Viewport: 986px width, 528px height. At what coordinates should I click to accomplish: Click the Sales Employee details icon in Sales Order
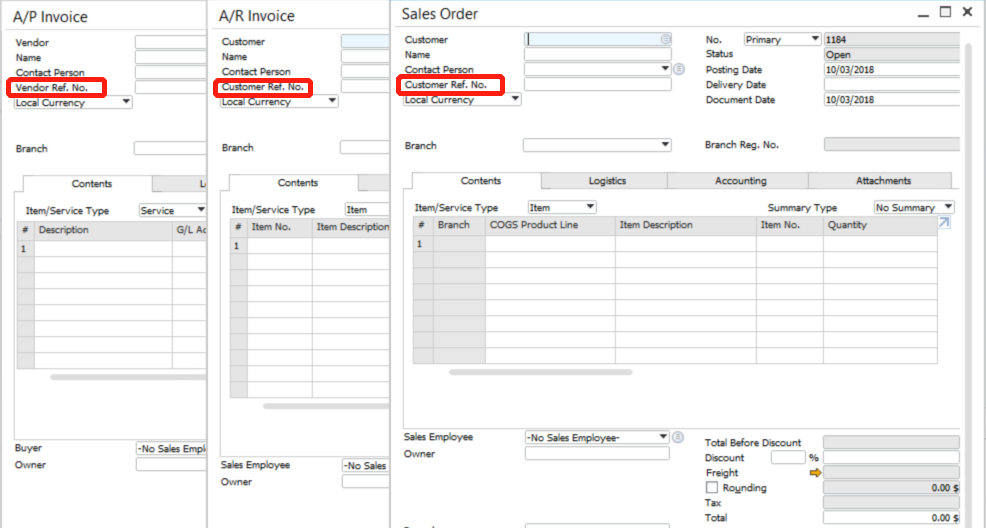click(679, 437)
